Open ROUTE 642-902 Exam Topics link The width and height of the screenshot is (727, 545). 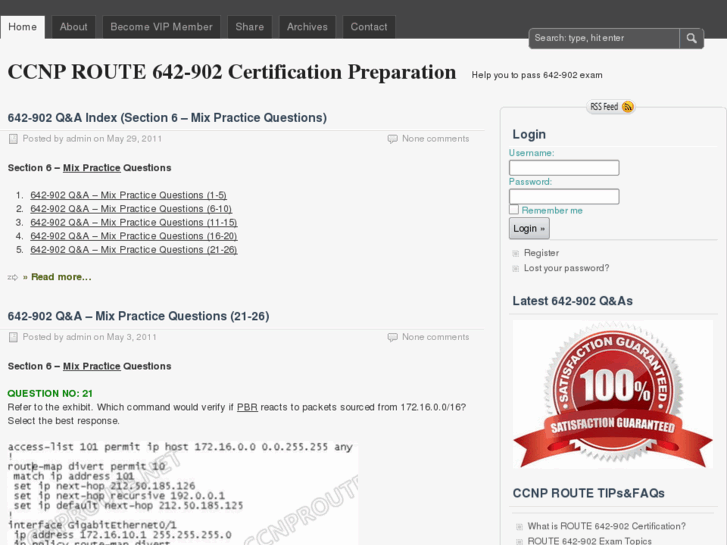point(589,541)
